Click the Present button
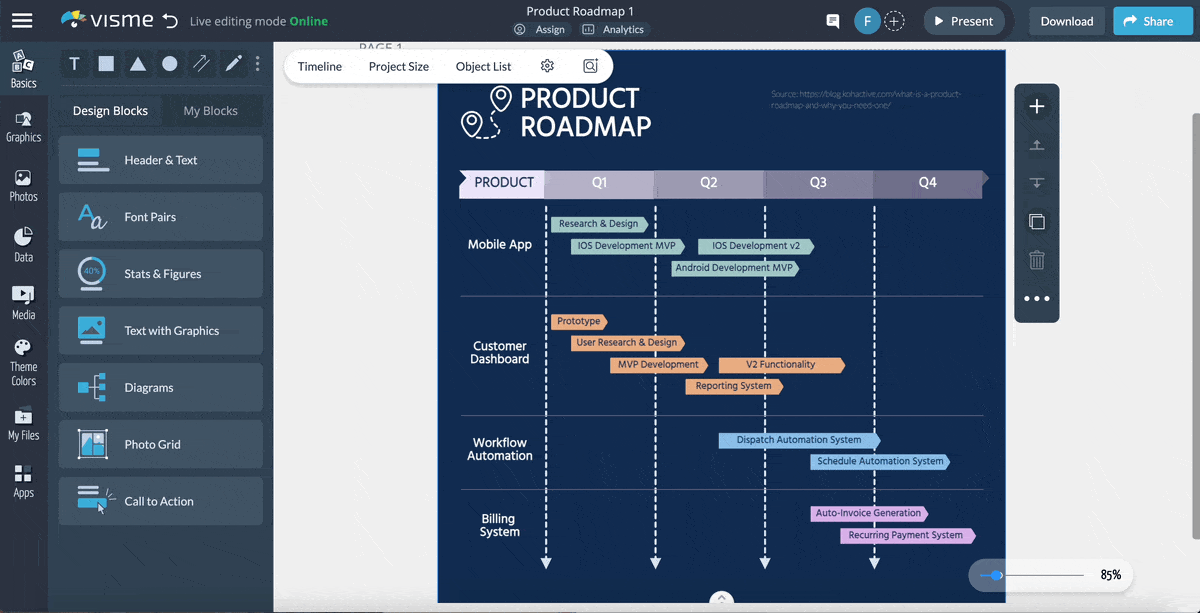Screen dimensions: 1200x613 963,20
